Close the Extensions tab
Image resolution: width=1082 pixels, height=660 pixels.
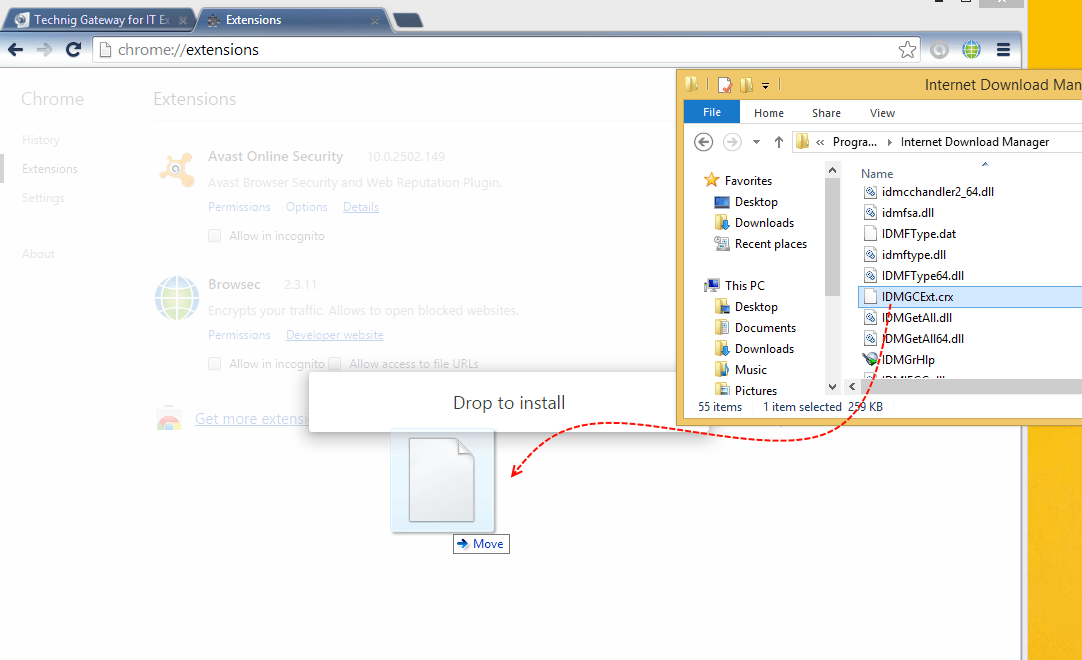375,21
